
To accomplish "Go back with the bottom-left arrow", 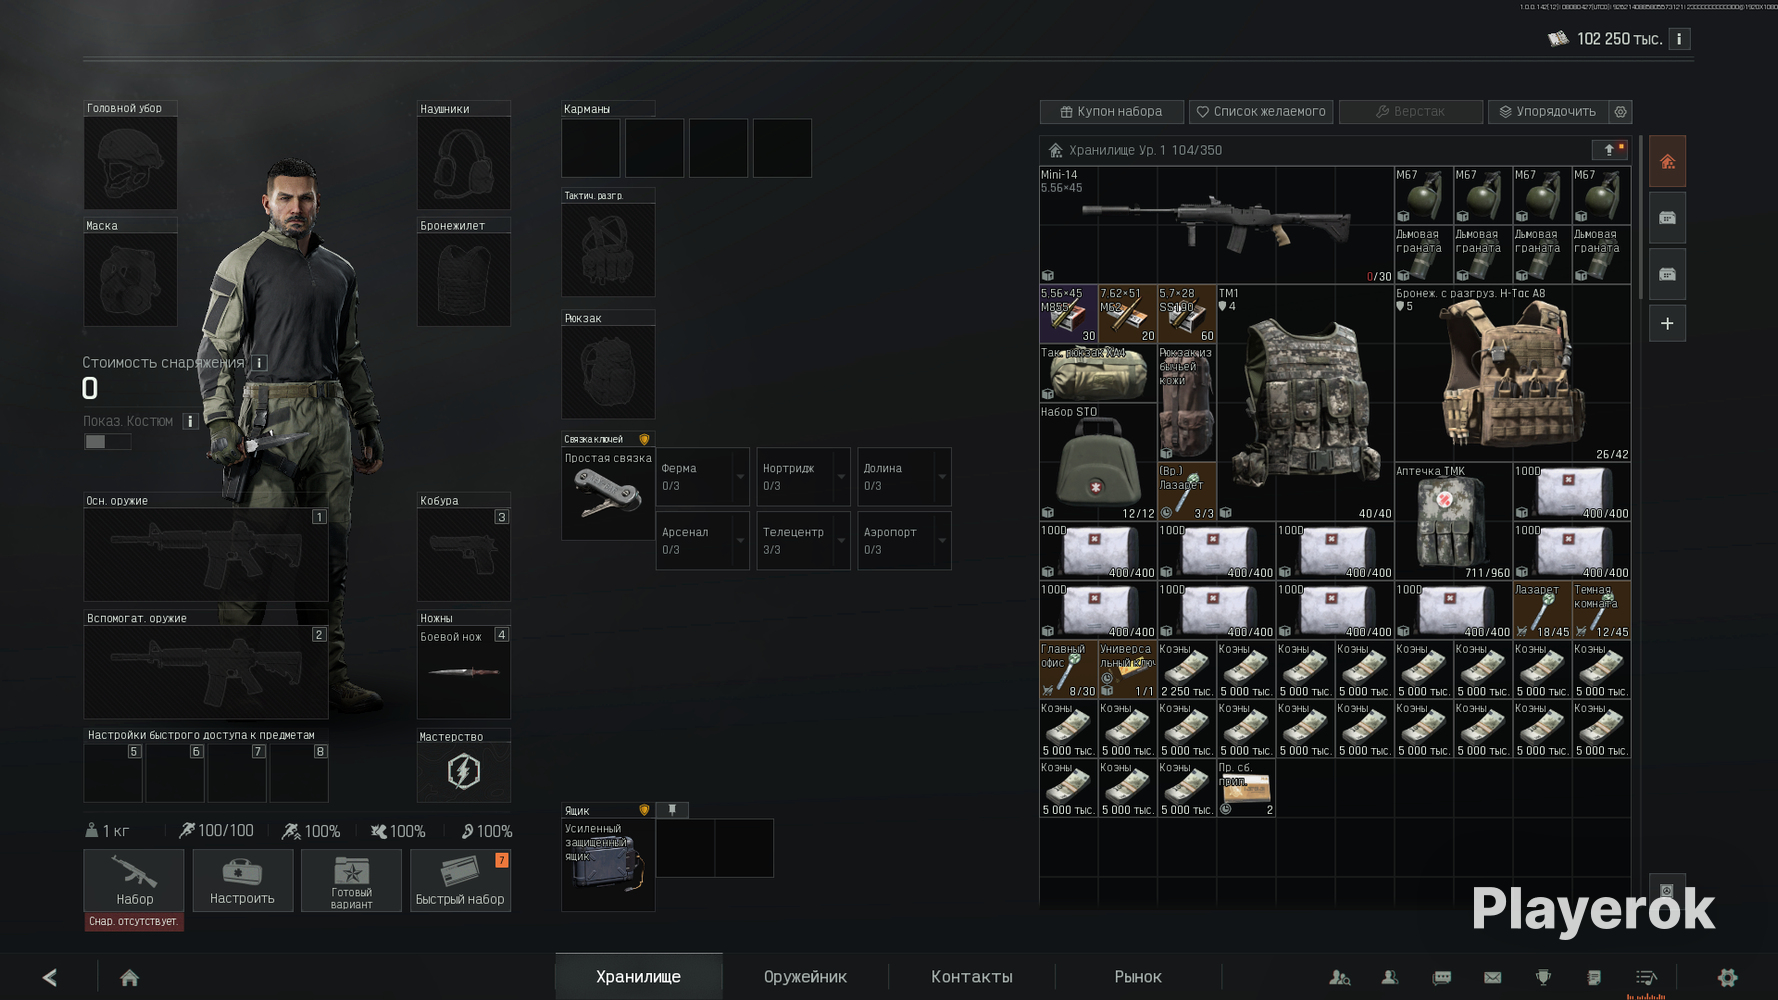I will (x=50, y=977).
